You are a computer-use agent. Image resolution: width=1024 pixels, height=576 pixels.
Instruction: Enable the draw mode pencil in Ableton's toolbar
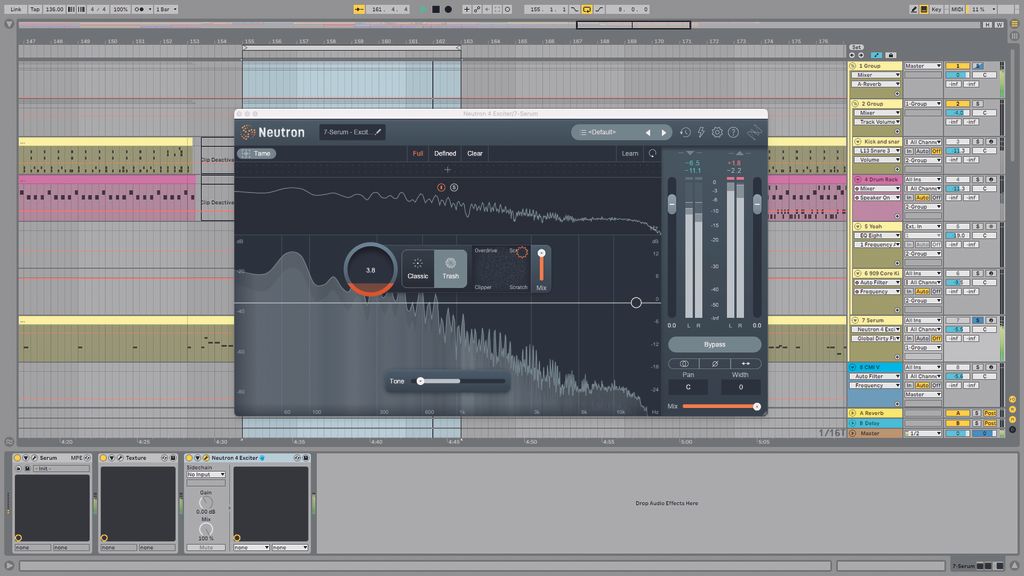[x=913, y=8]
